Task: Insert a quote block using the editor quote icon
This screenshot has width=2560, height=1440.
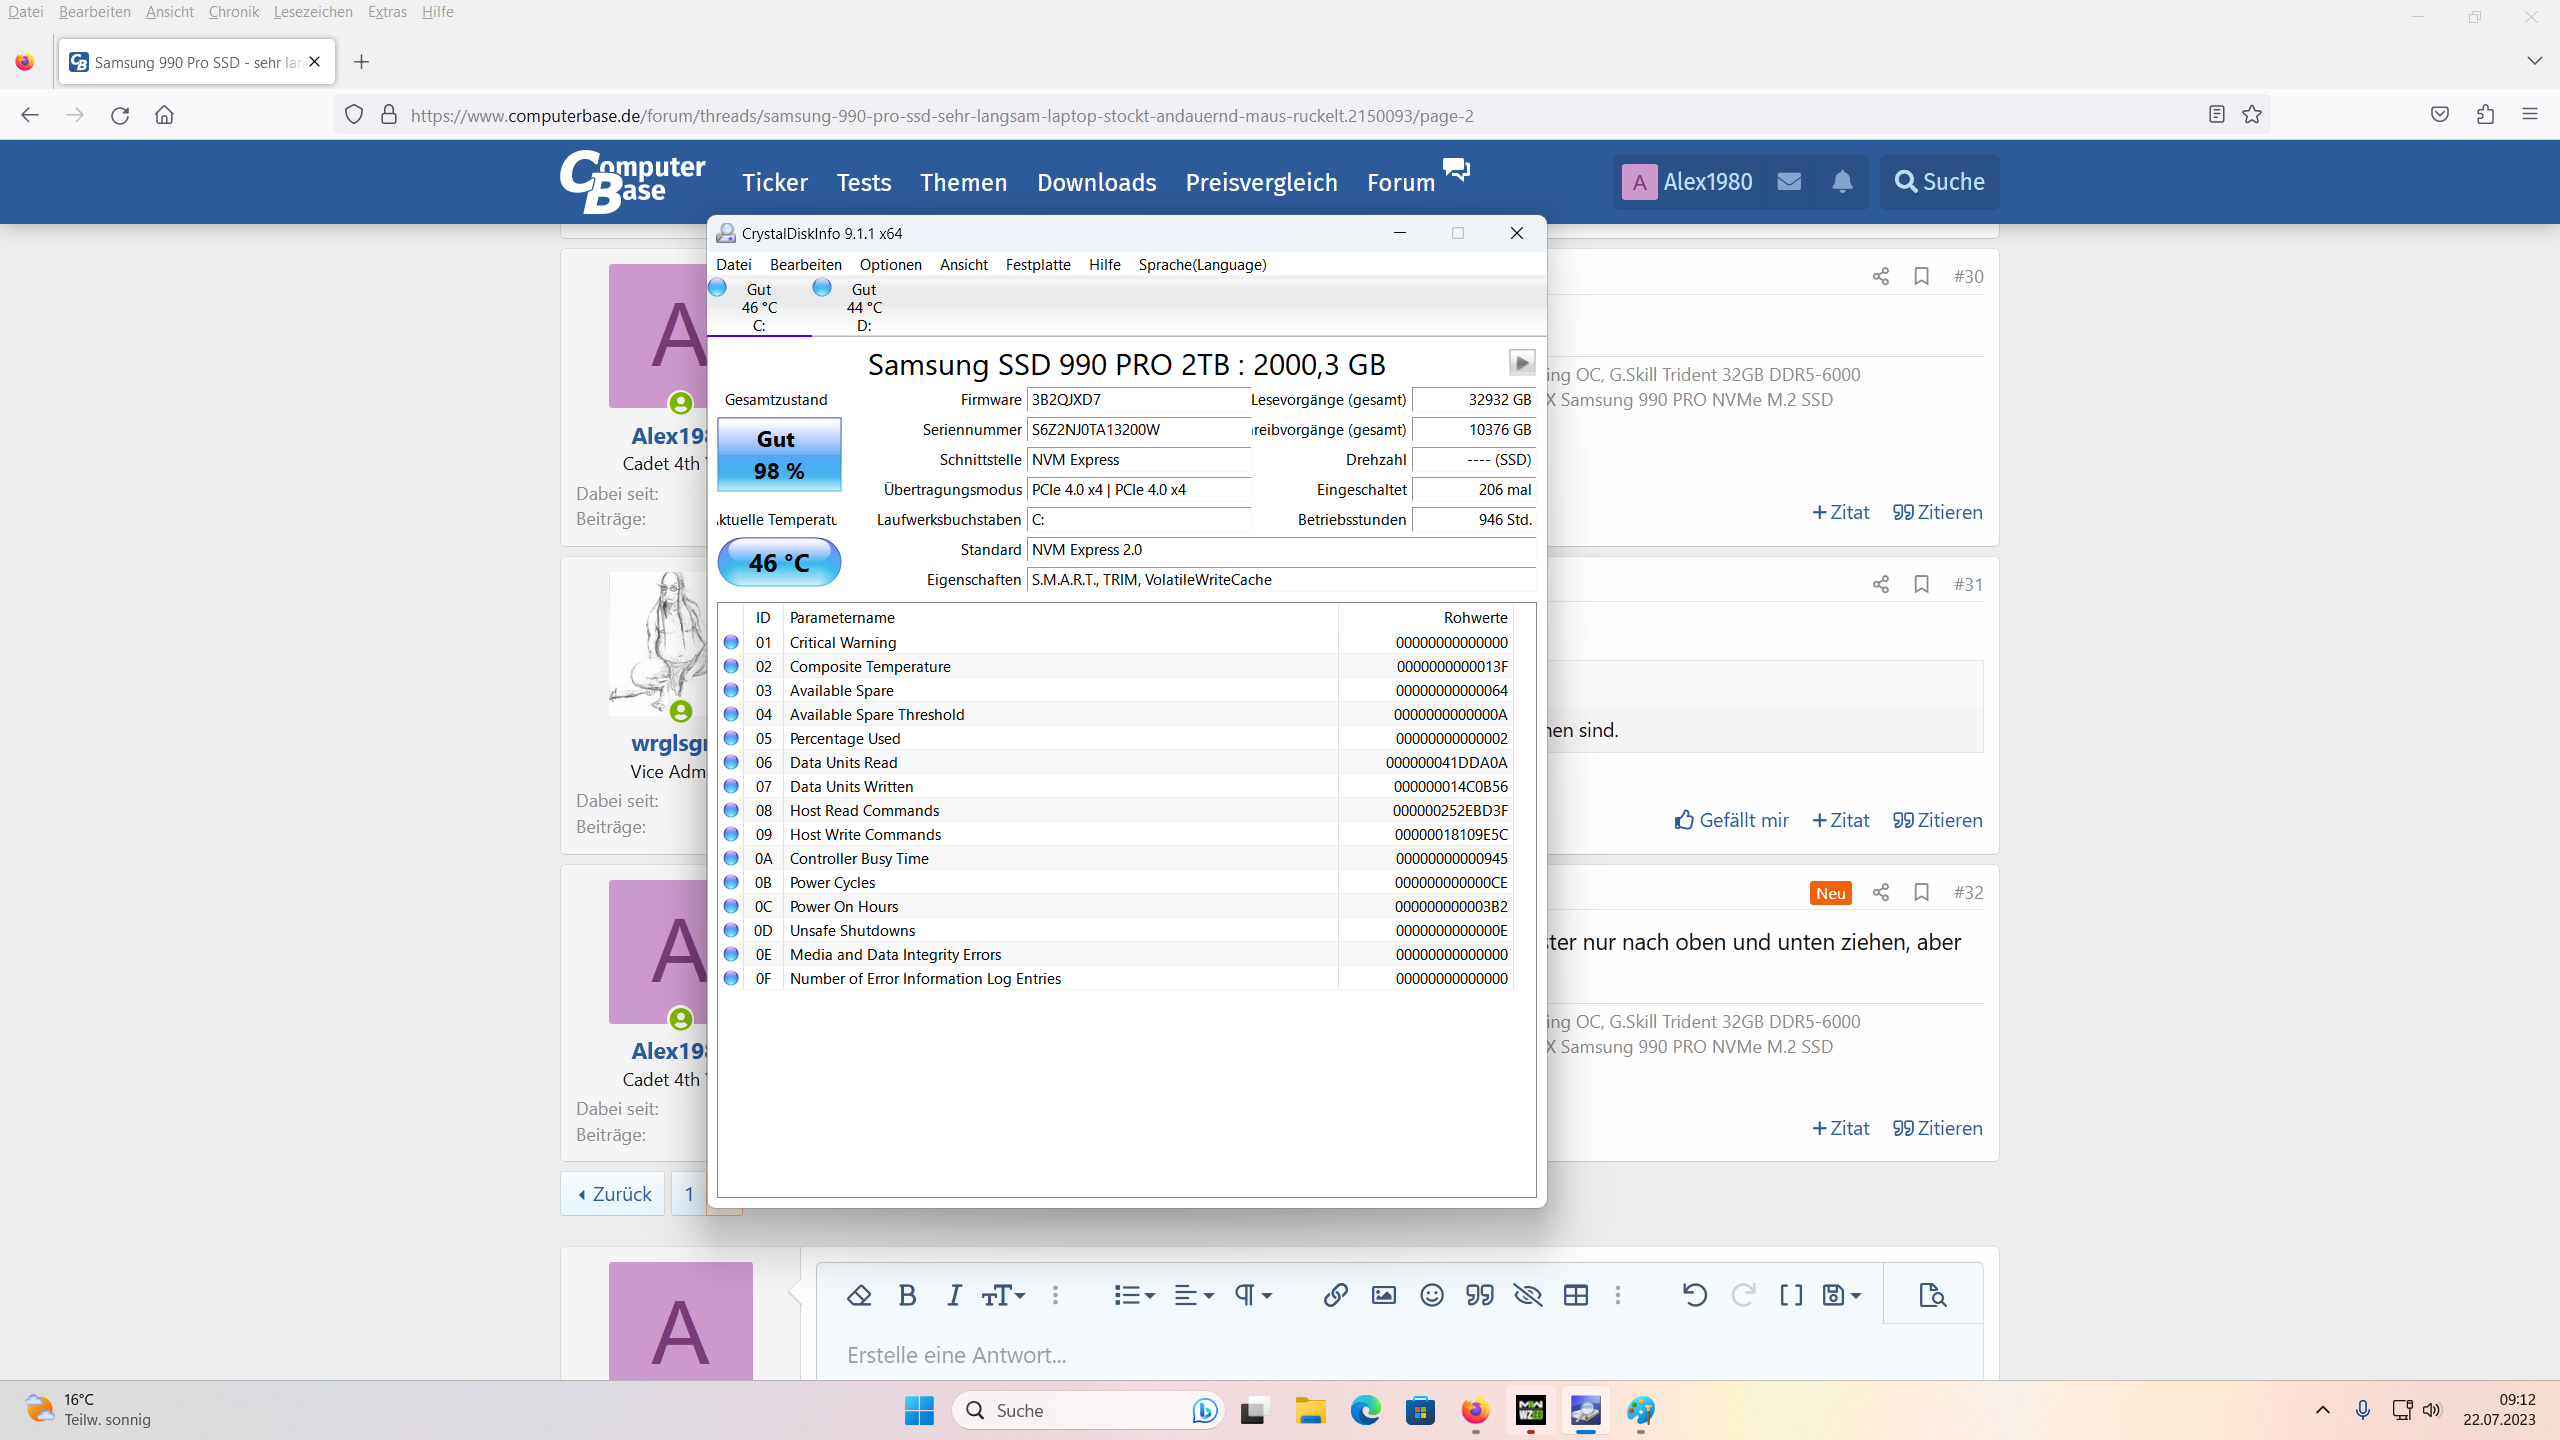Action: [1480, 1295]
